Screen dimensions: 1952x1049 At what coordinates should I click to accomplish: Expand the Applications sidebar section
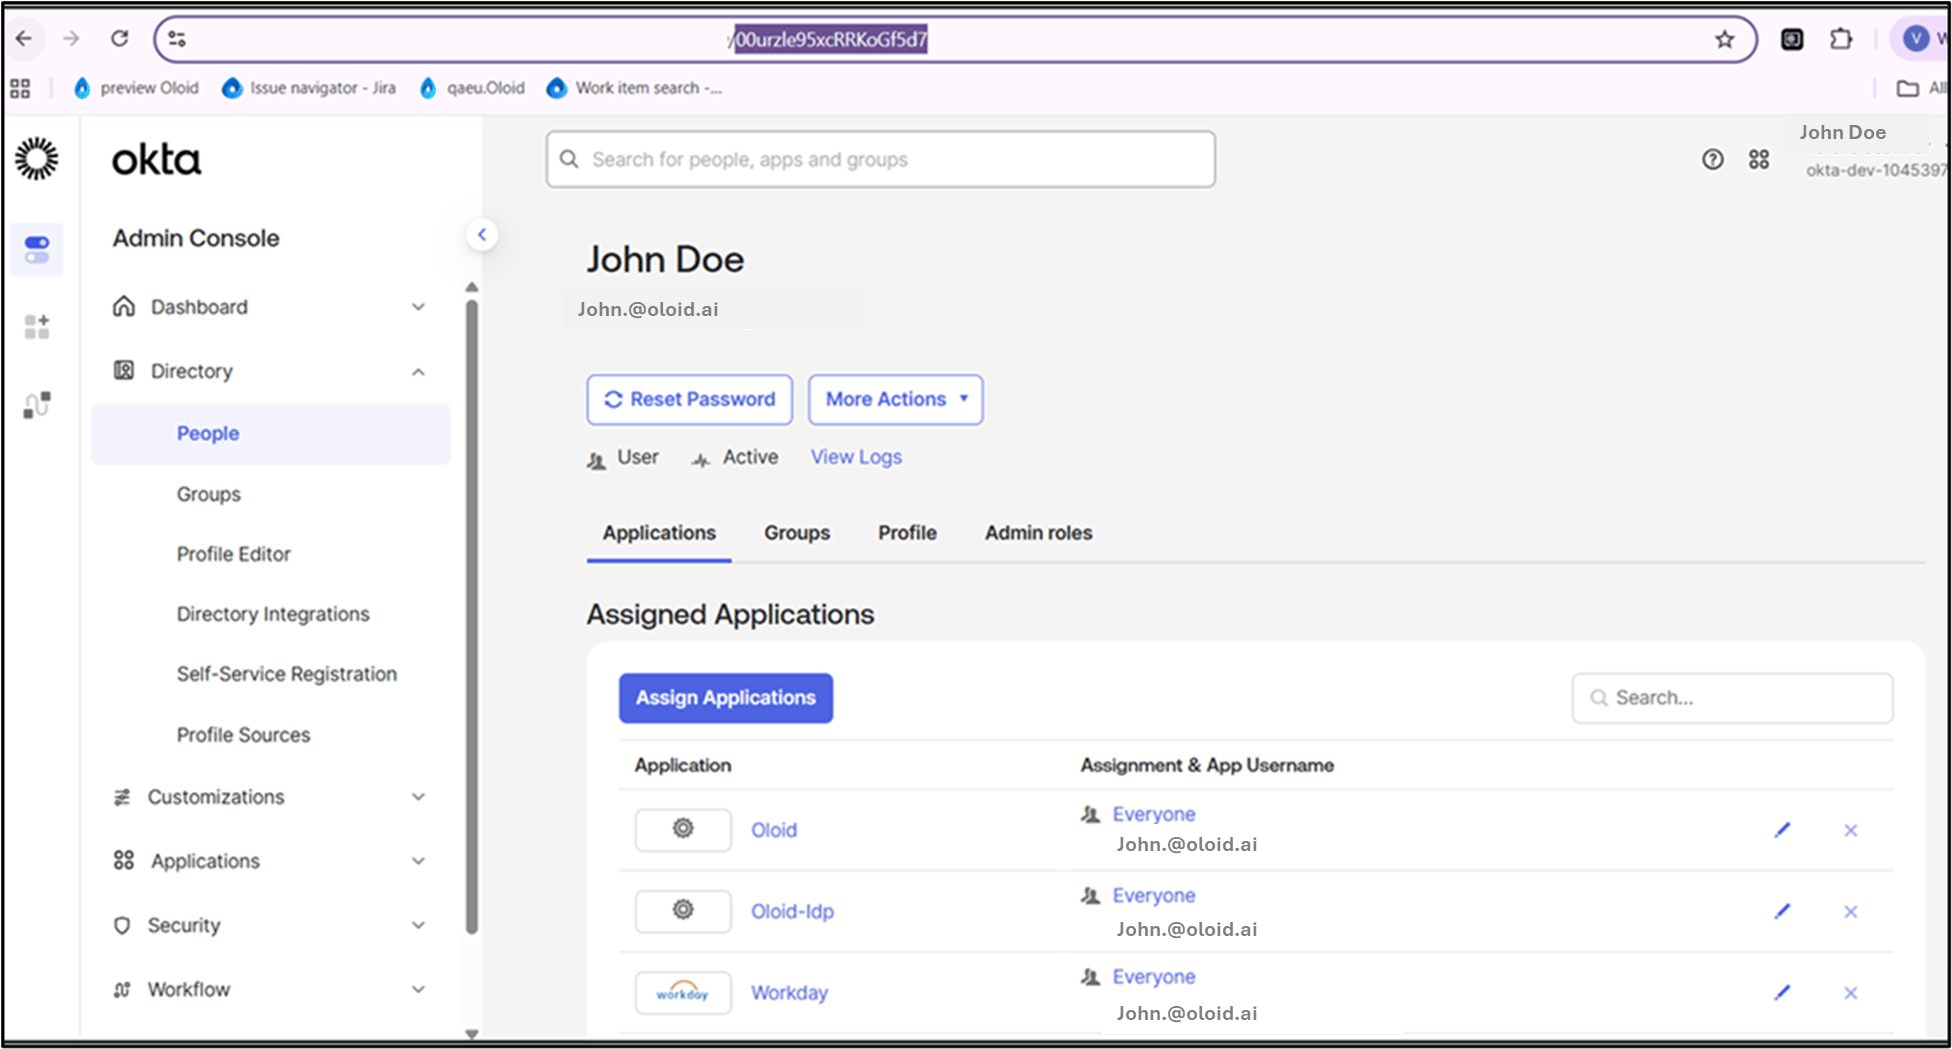(270, 861)
